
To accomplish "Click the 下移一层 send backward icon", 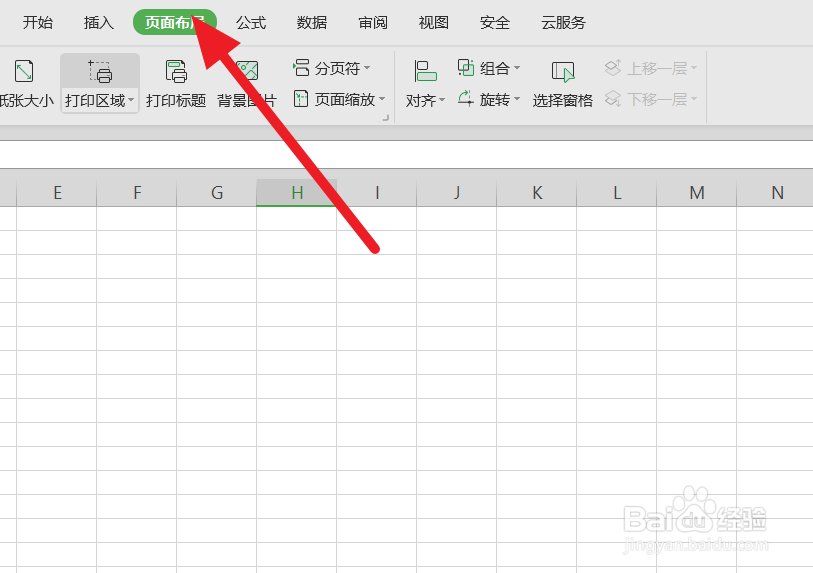I will click(613, 99).
